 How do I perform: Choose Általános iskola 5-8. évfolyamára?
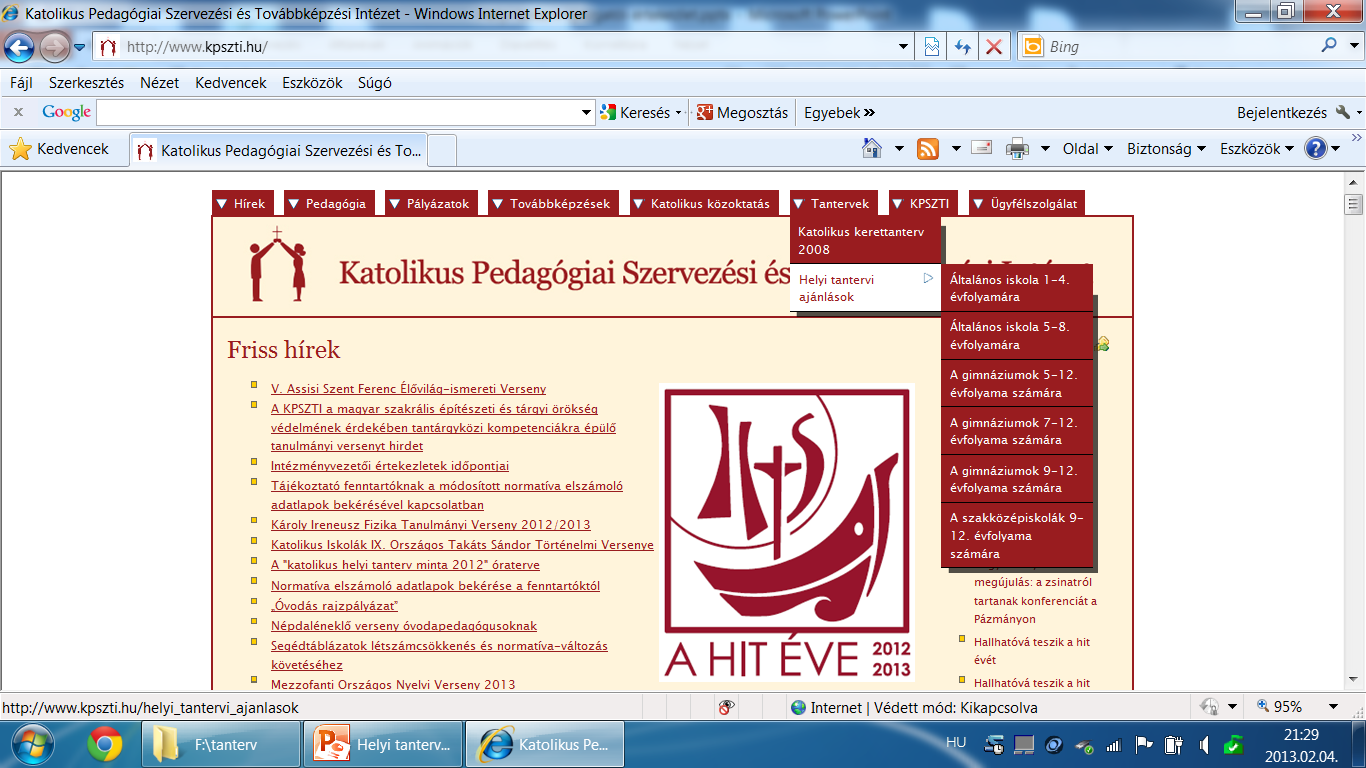[1017, 336]
